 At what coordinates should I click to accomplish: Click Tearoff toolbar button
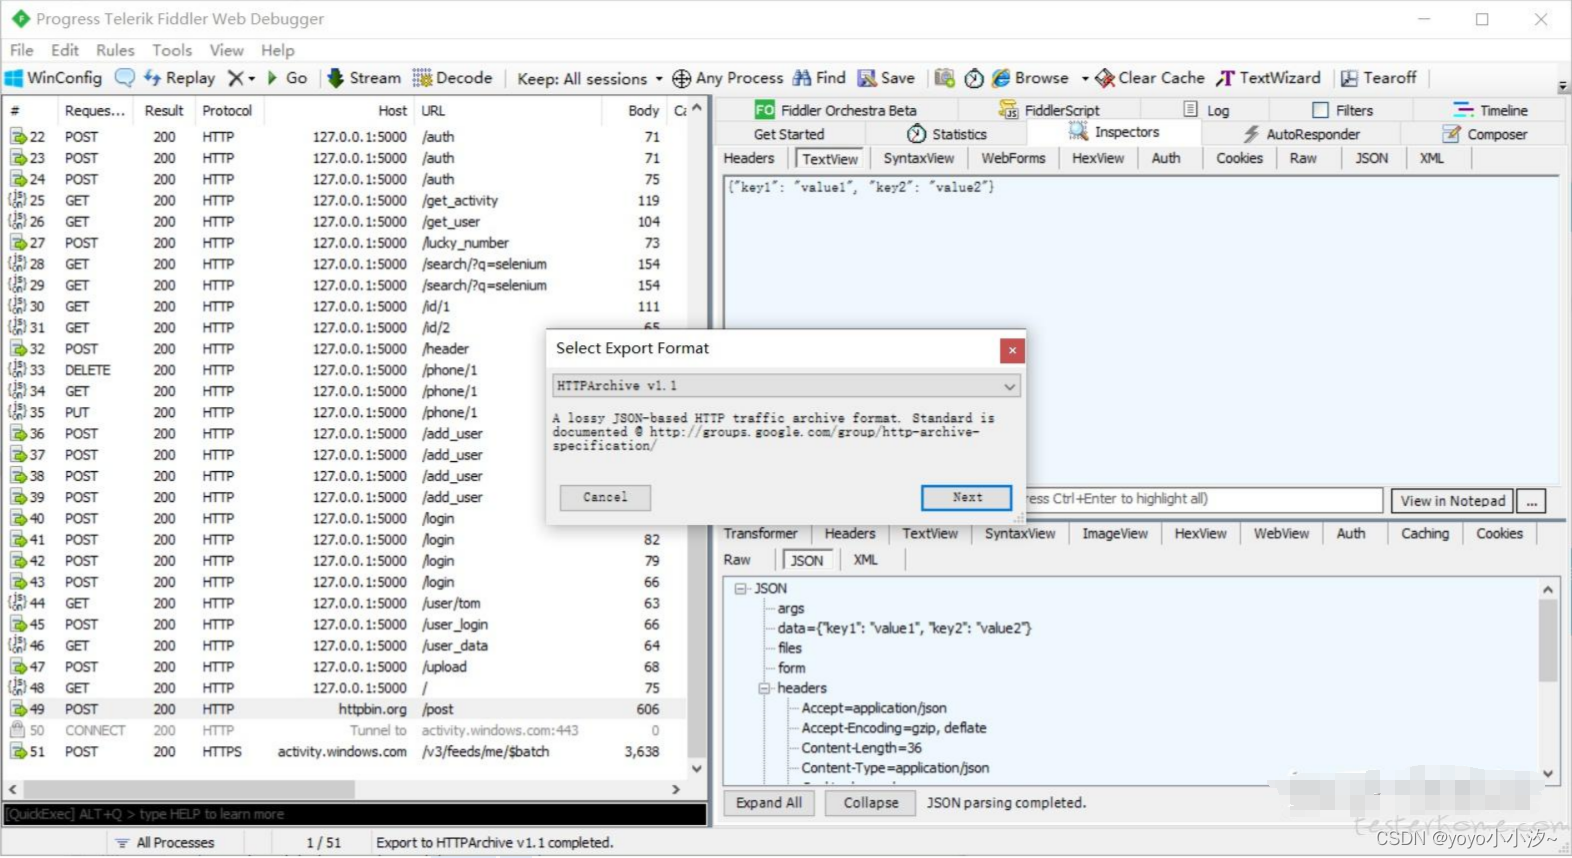point(1379,78)
